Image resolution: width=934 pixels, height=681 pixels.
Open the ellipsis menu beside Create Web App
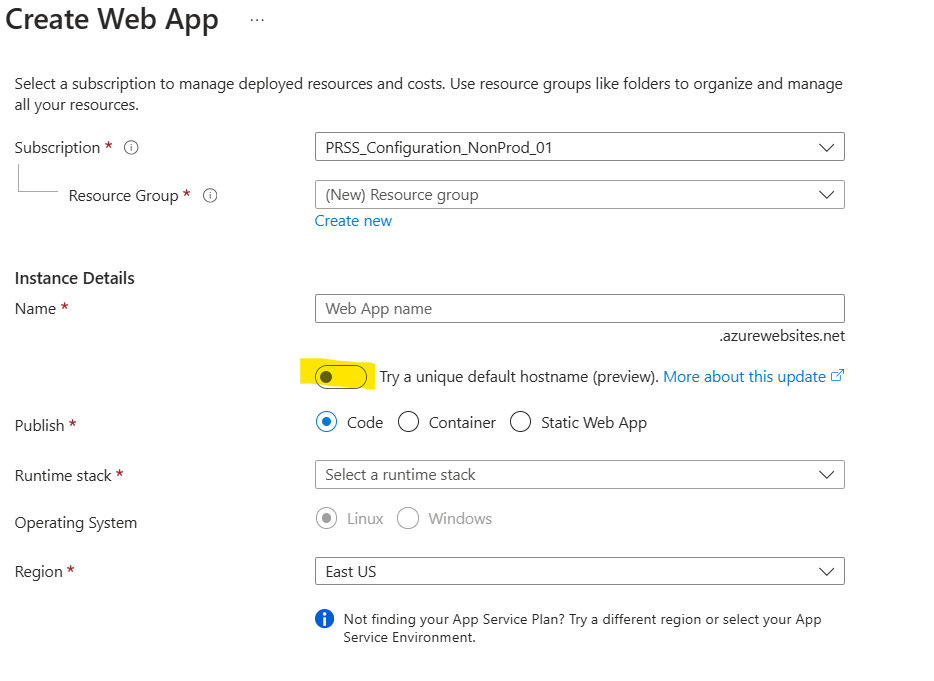[x=257, y=20]
